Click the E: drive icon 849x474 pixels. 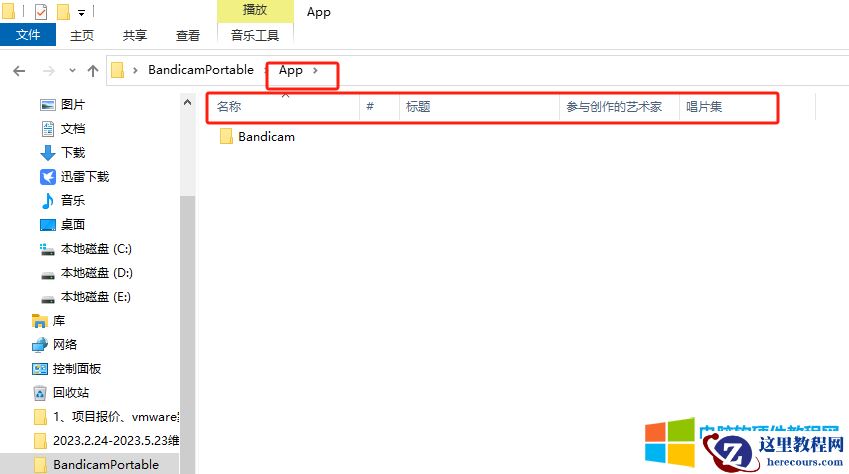pyautogui.click(x=48, y=298)
